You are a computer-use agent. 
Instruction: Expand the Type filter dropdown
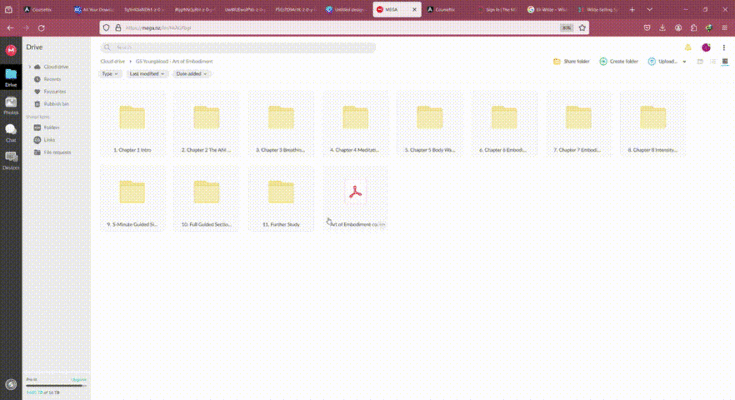tap(110, 74)
